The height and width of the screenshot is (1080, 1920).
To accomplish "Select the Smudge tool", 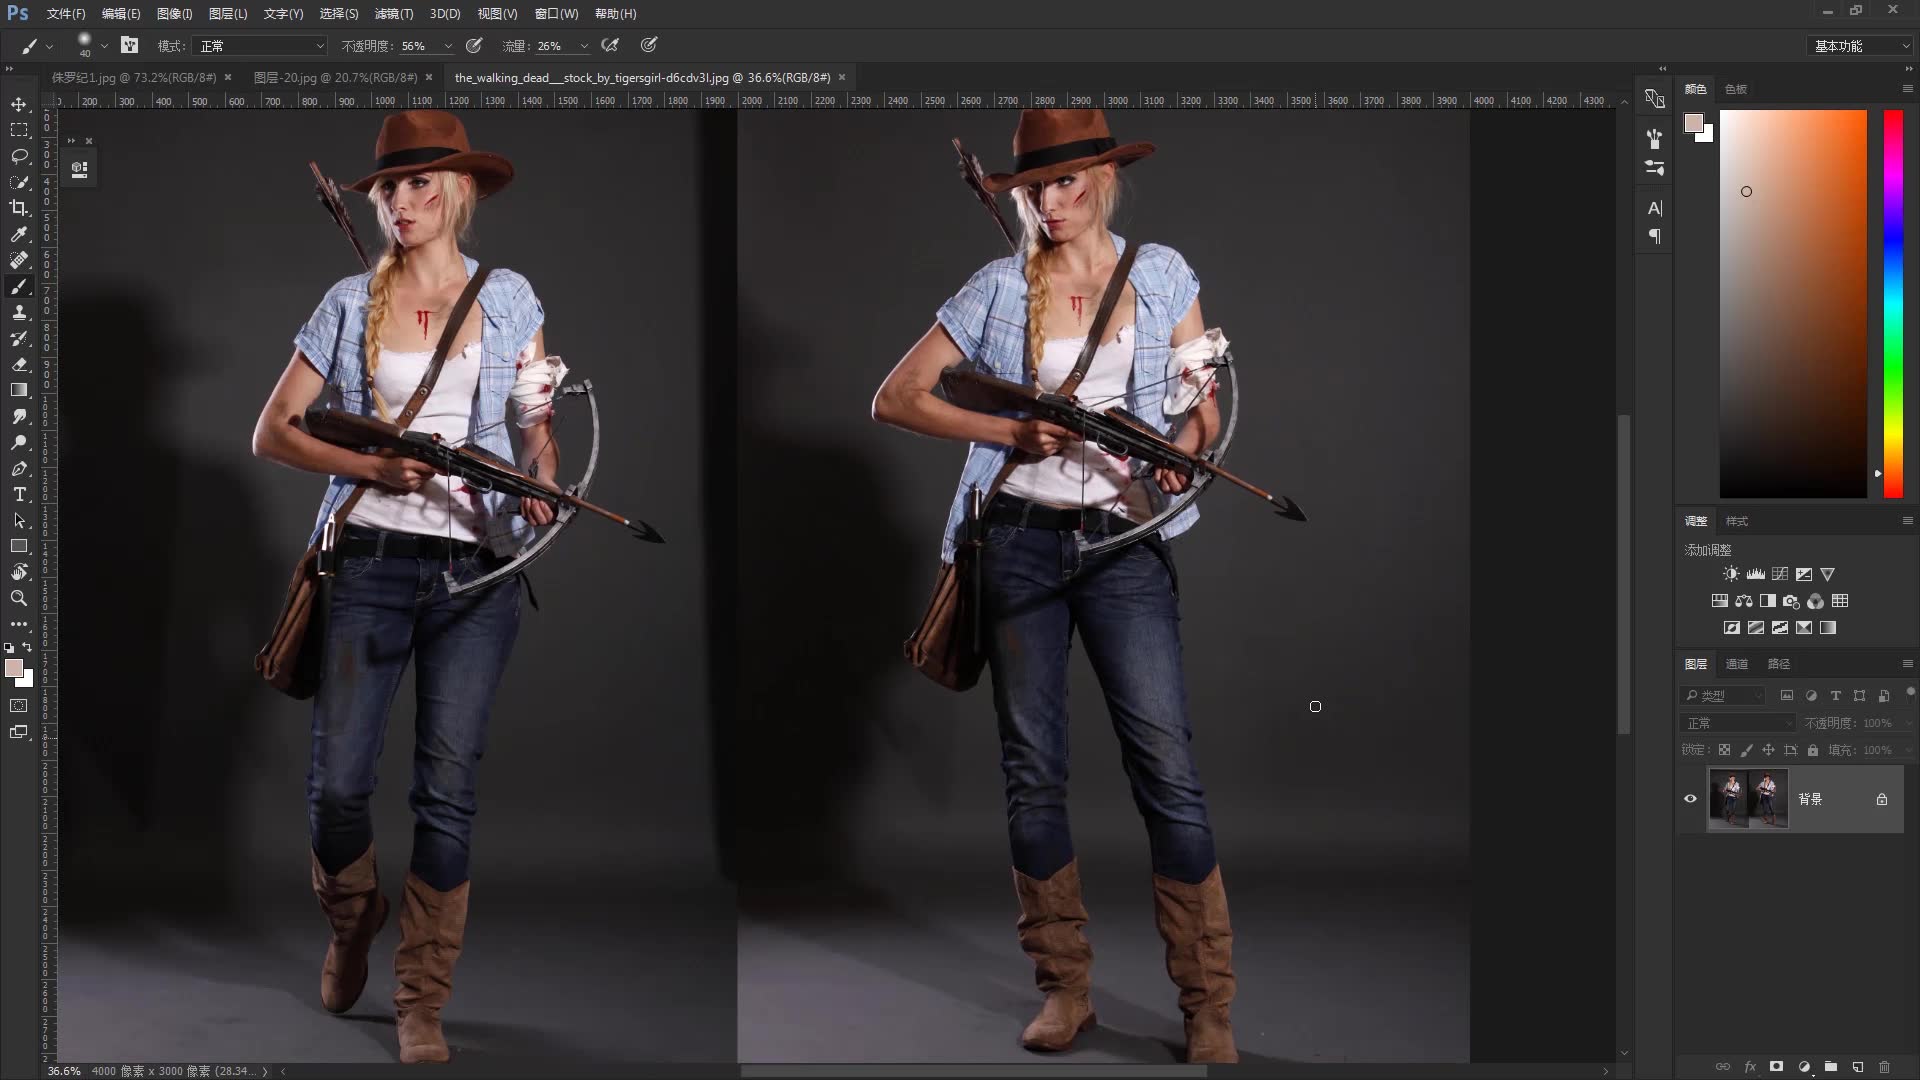I will (x=19, y=416).
